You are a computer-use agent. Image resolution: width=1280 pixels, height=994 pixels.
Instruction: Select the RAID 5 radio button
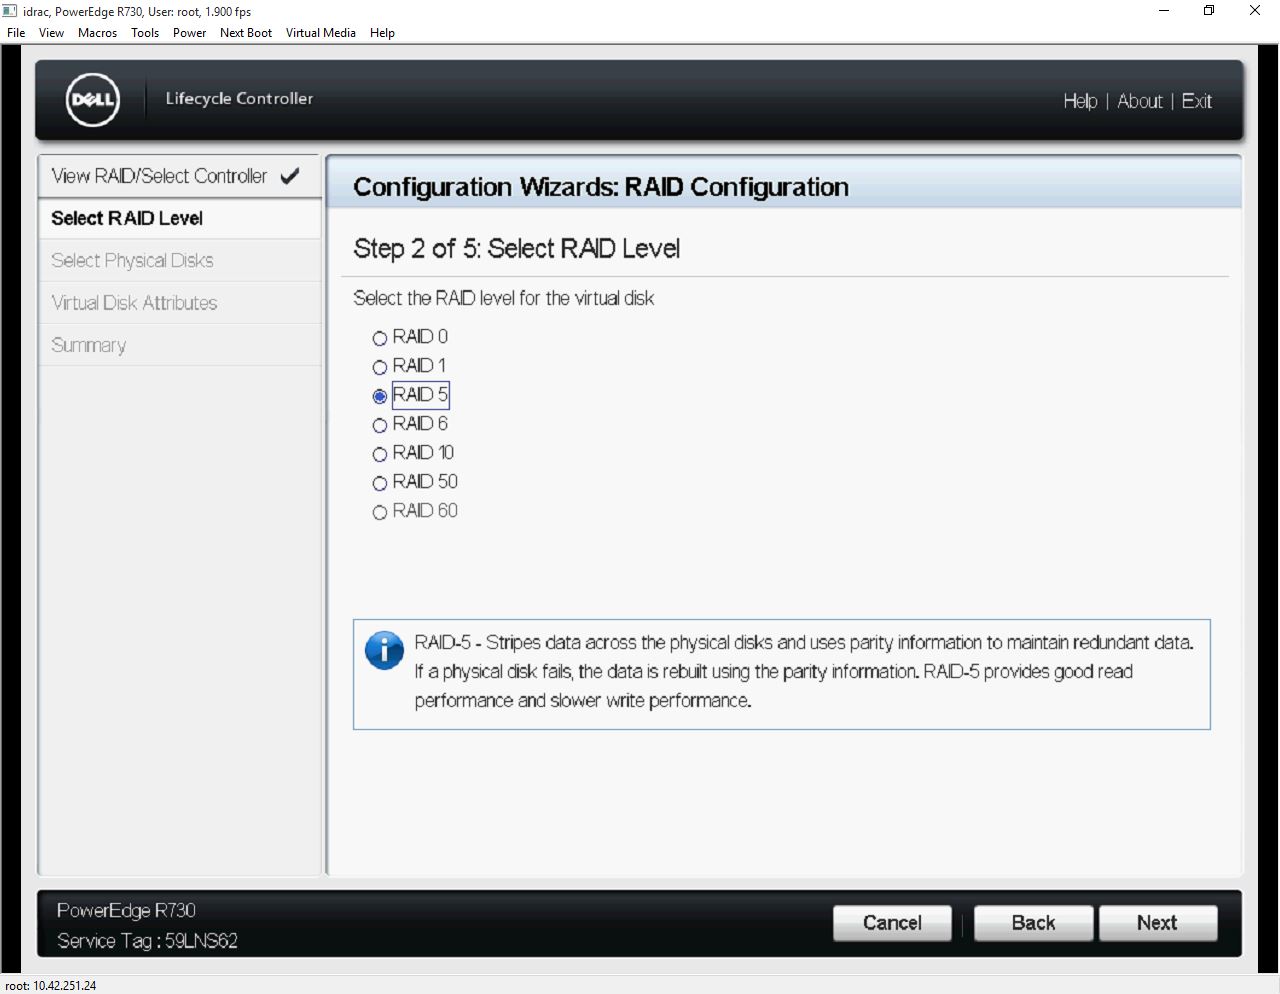pyautogui.click(x=379, y=396)
